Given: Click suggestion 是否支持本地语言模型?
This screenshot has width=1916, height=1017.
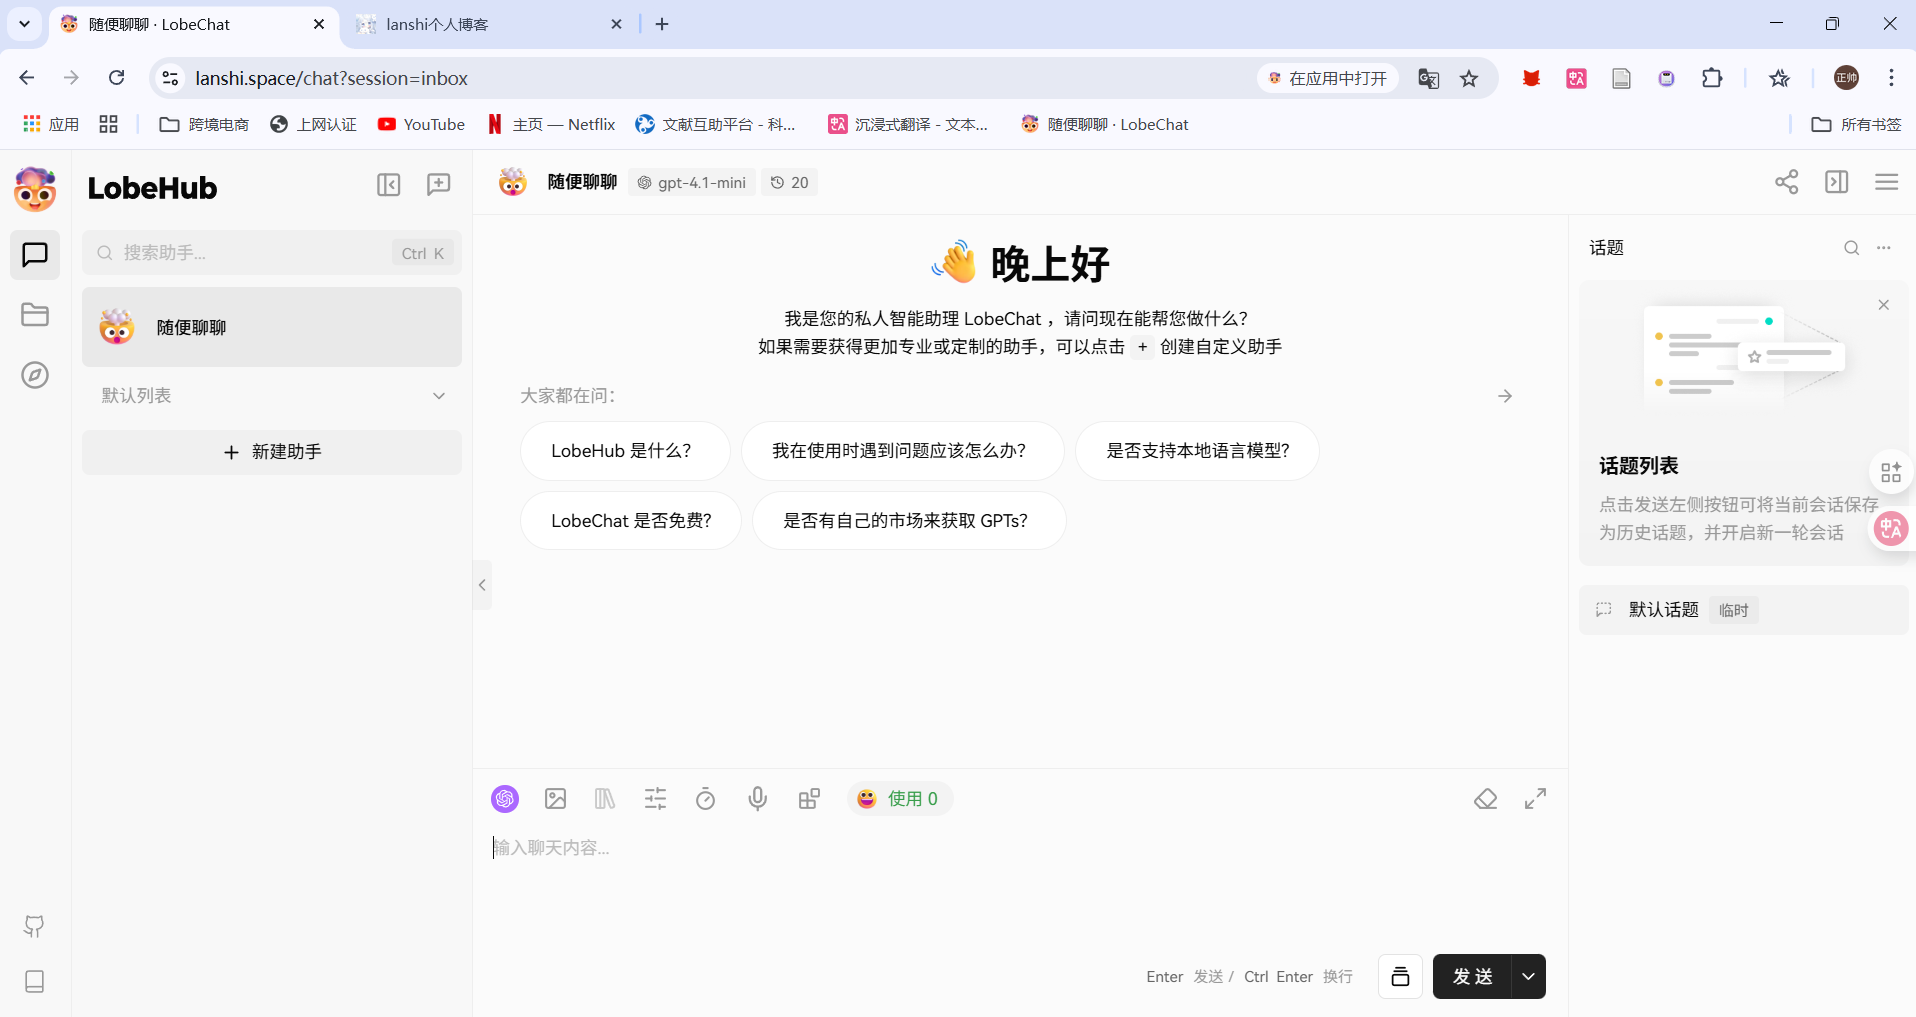Looking at the screenshot, I should (1197, 451).
